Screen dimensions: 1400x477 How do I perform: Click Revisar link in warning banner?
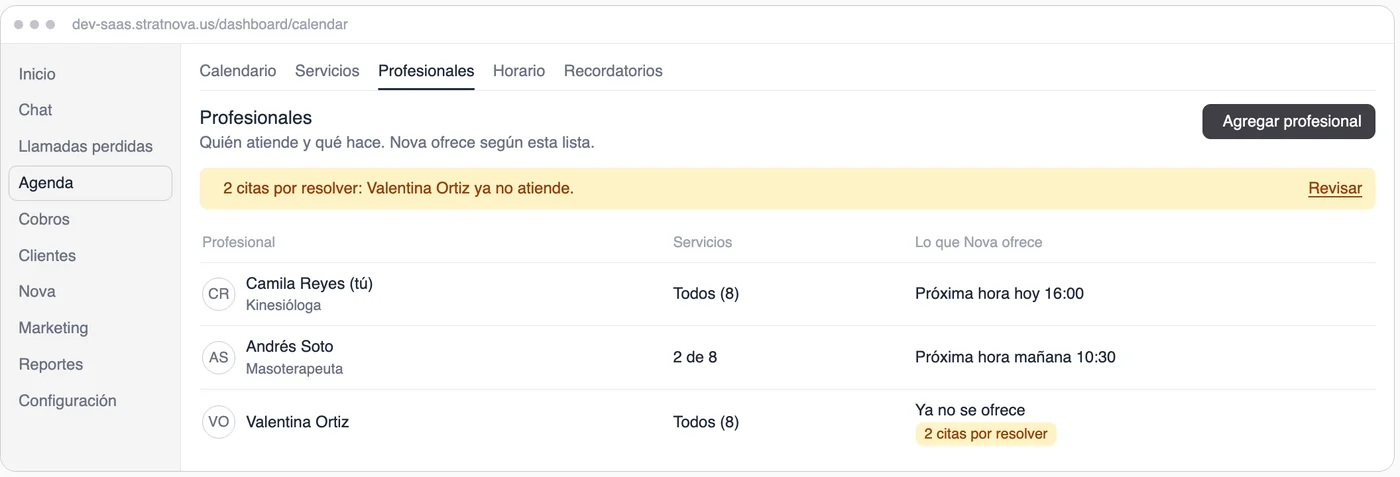coord(1335,188)
